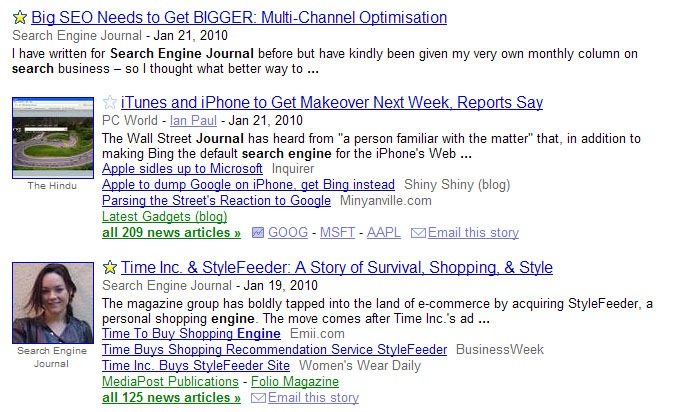Open Time Buys Shopping Recommendation Service StyleFeeder
682x412 pixels.
point(274,349)
